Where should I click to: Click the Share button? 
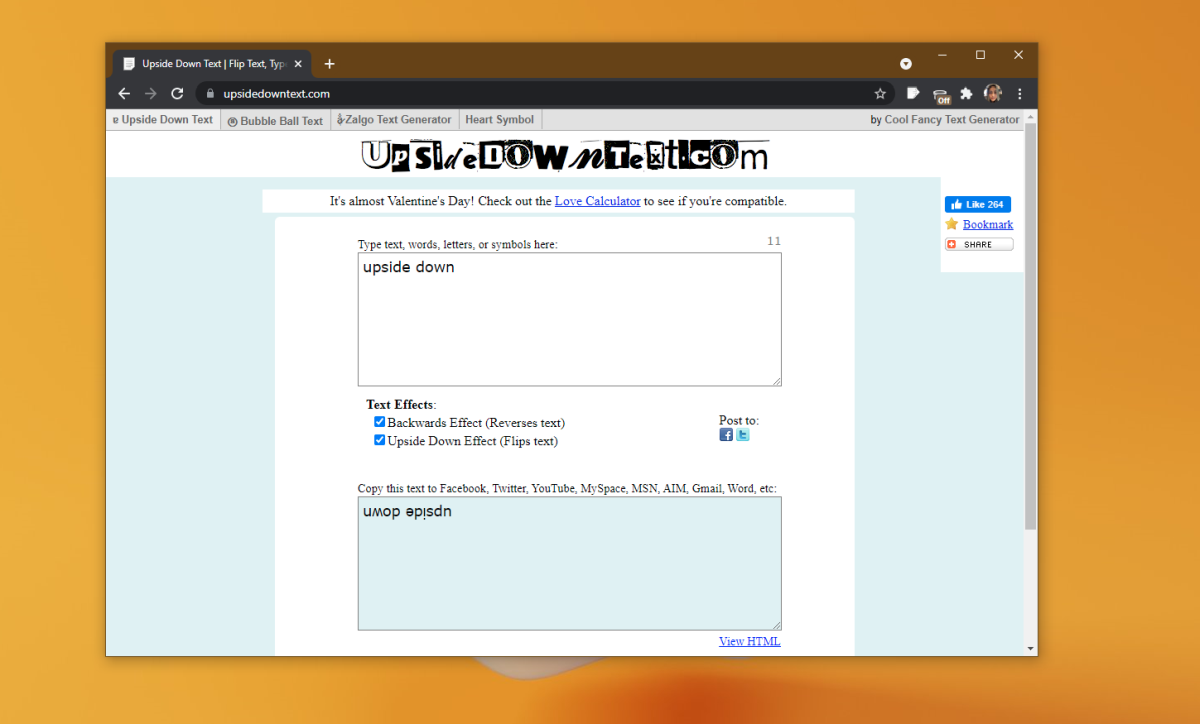(x=979, y=244)
